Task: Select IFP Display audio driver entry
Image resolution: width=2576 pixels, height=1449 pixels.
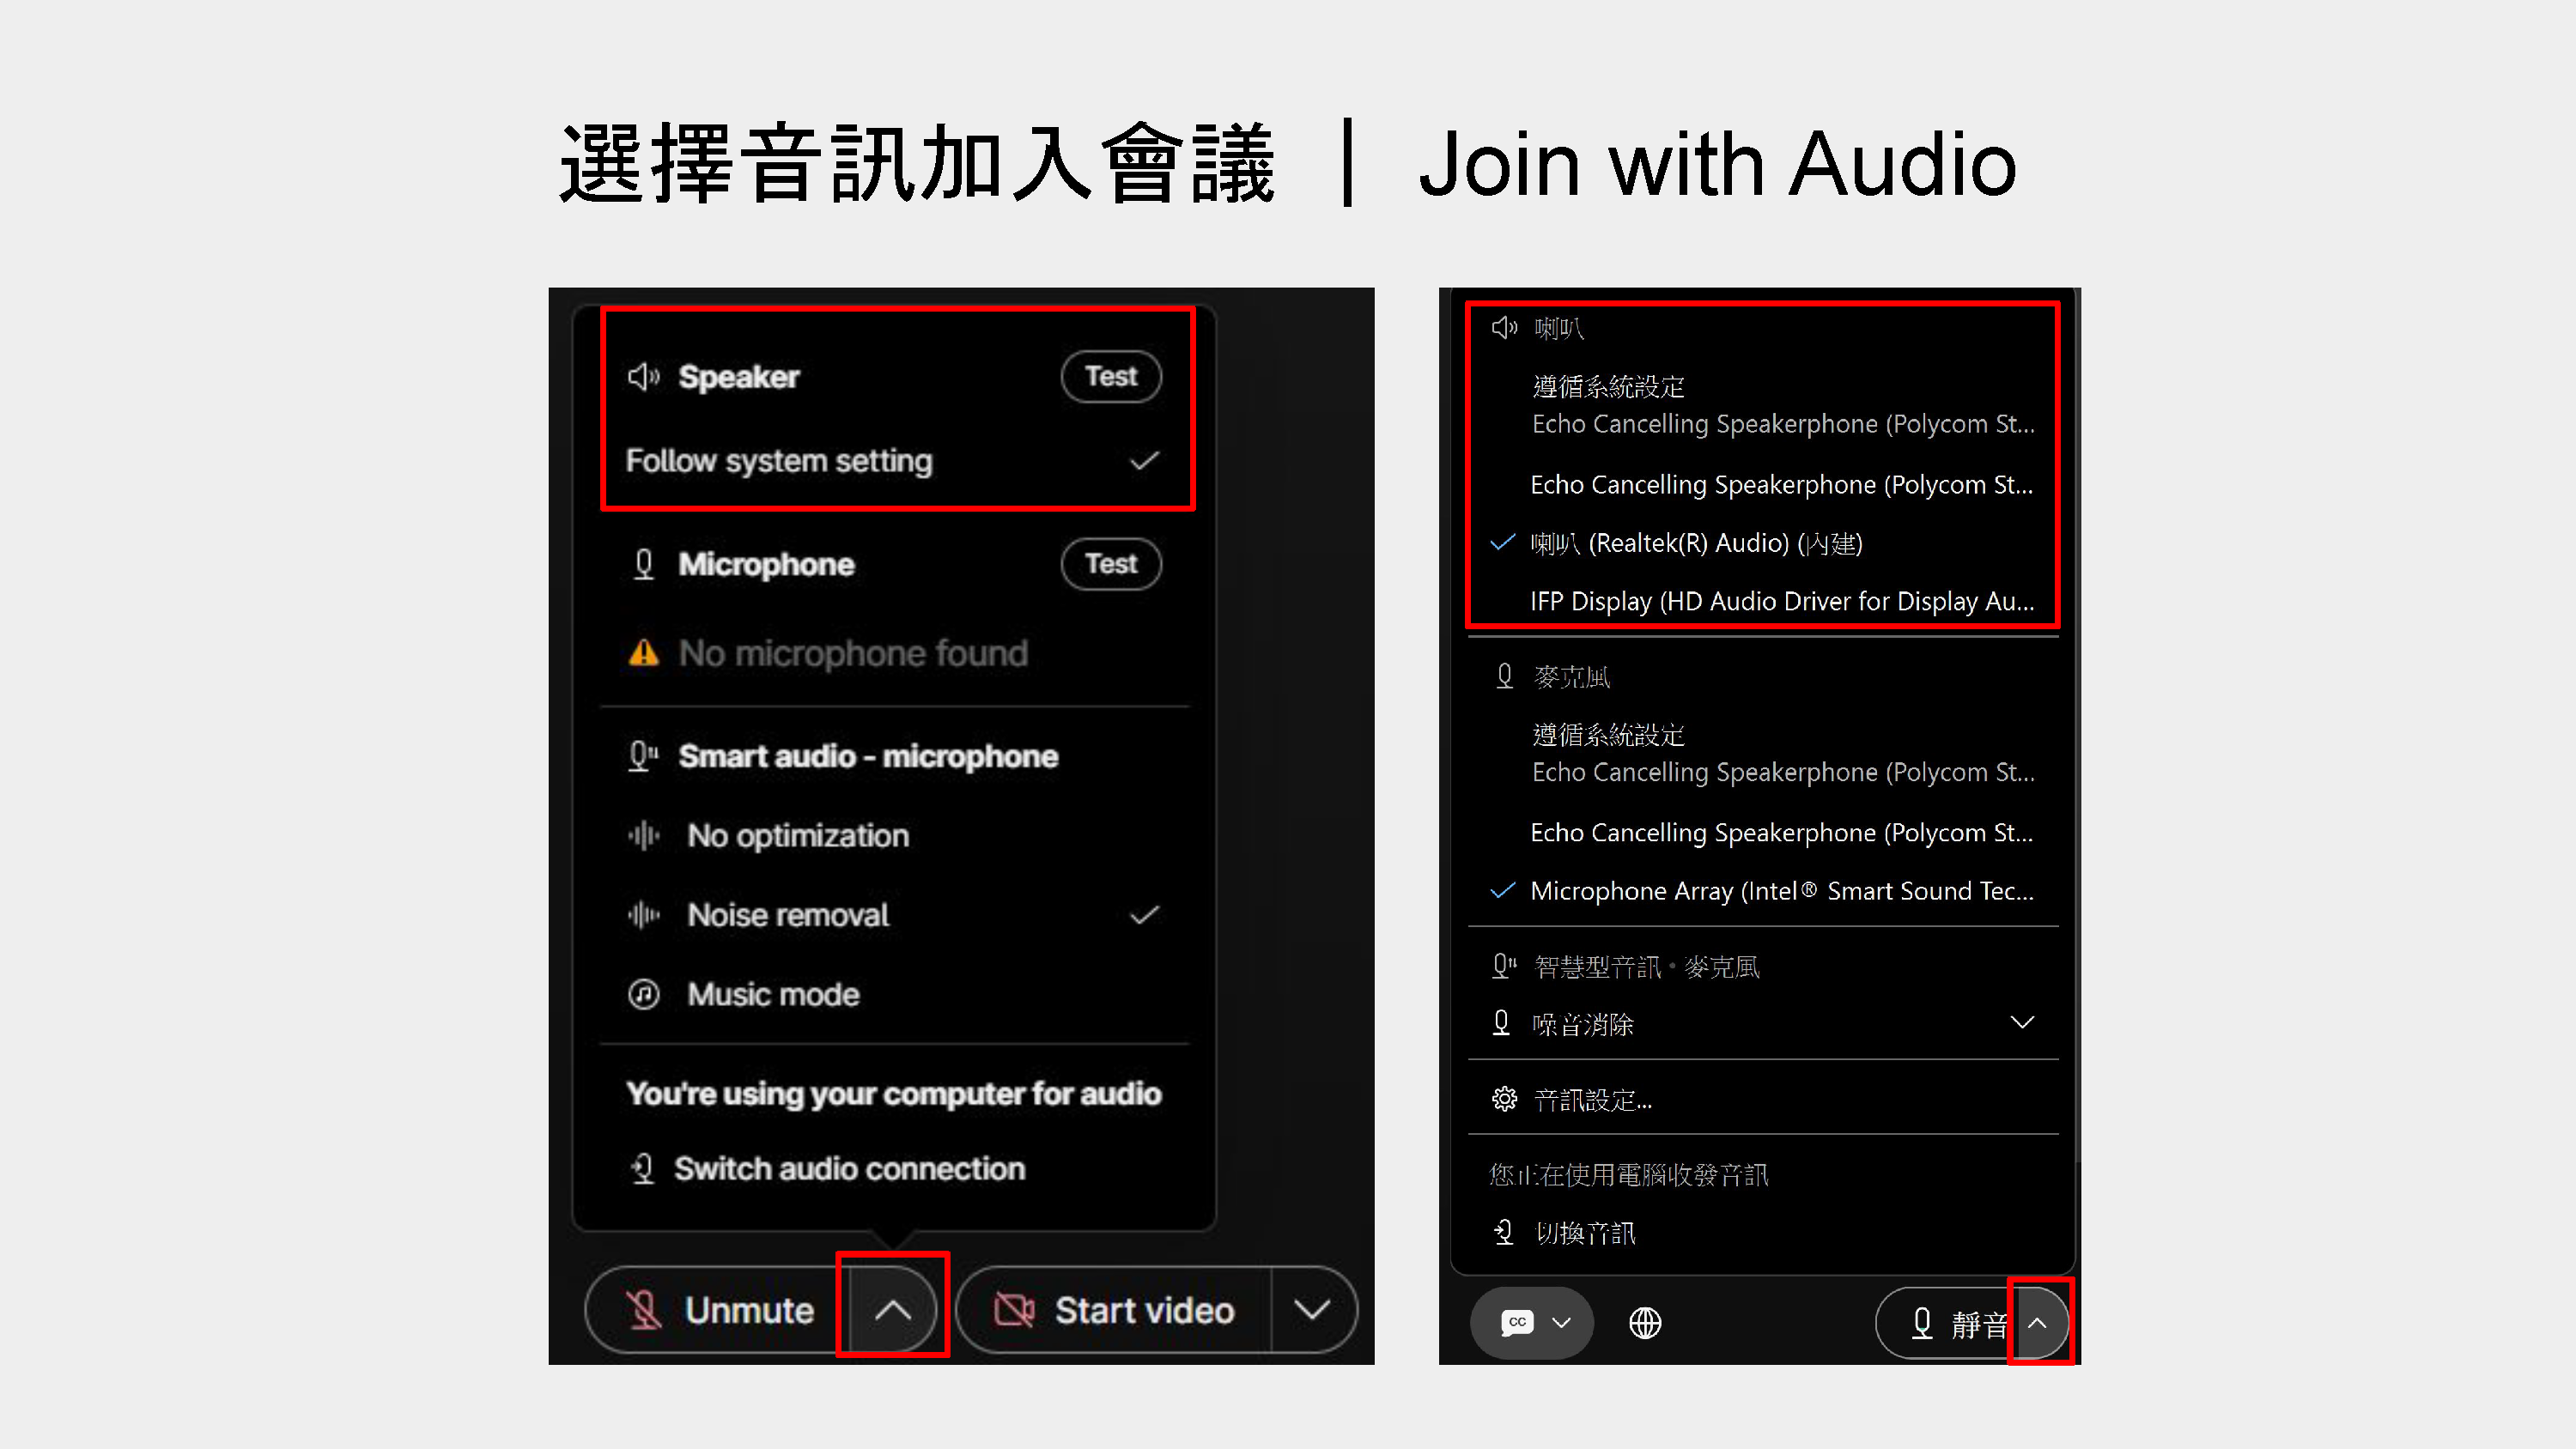Action: [1781, 601]
